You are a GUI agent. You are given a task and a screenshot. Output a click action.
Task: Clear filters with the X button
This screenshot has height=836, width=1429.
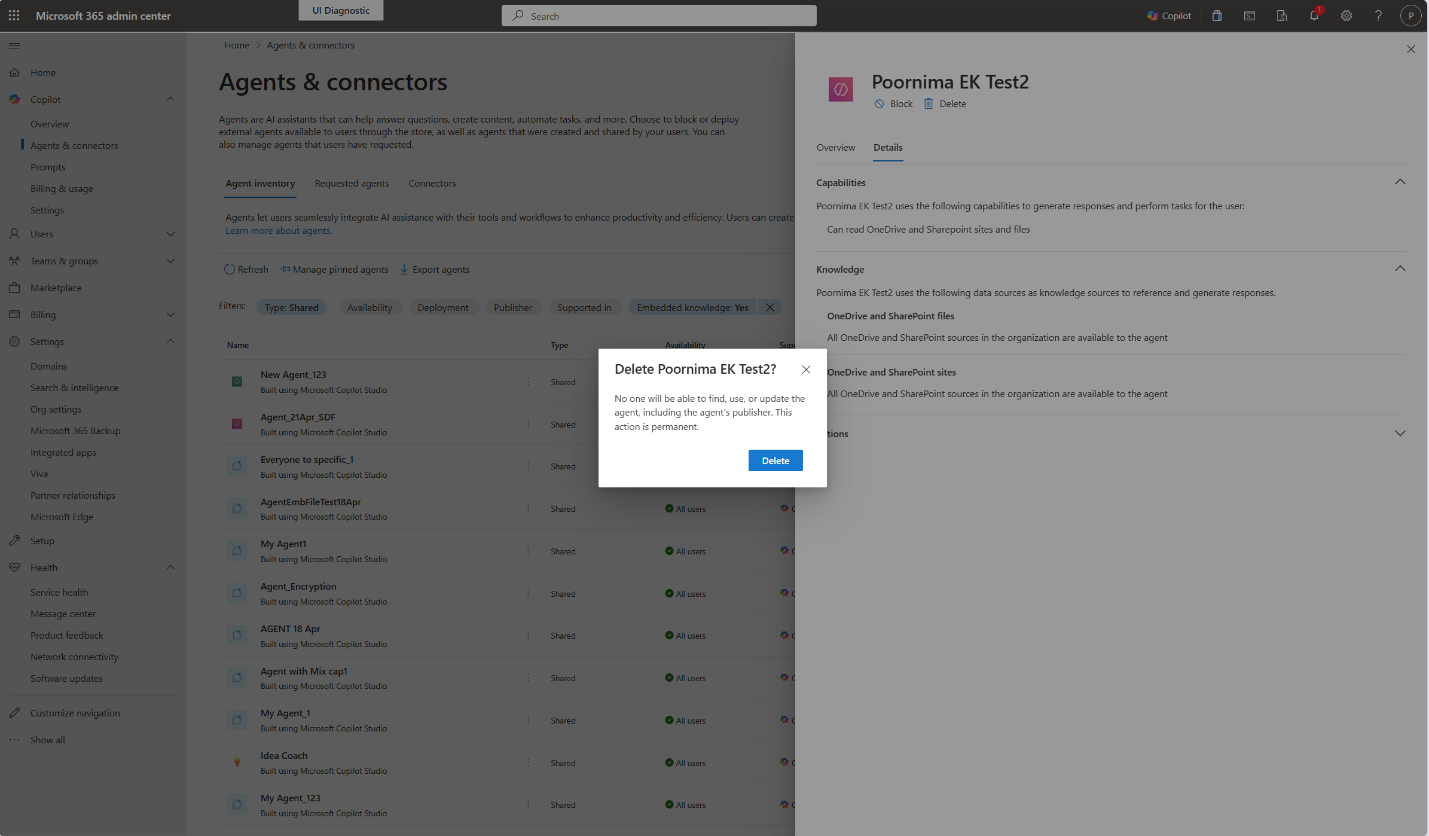770,307
